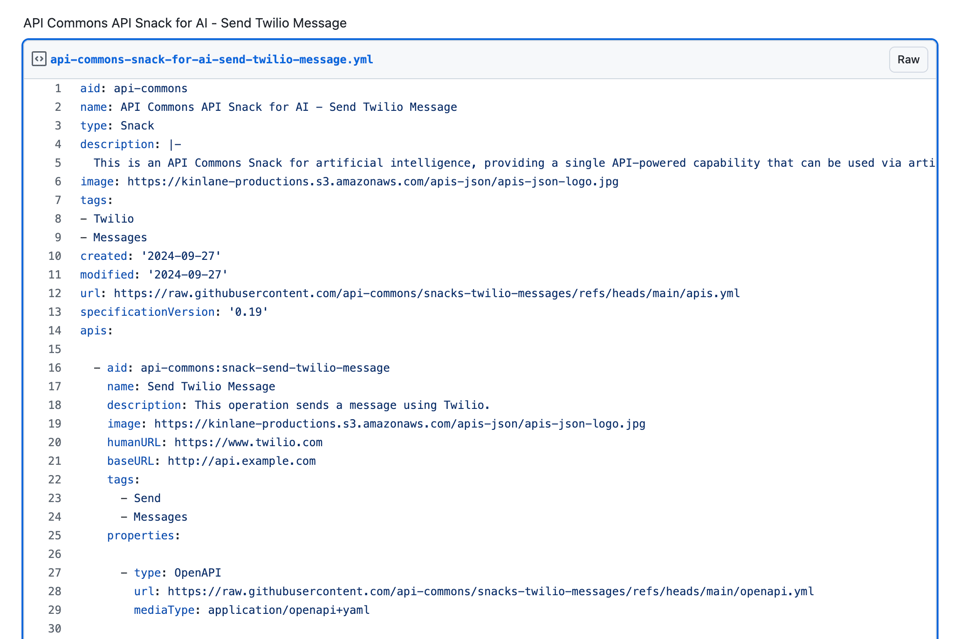Select line number 1

(57, 88)
